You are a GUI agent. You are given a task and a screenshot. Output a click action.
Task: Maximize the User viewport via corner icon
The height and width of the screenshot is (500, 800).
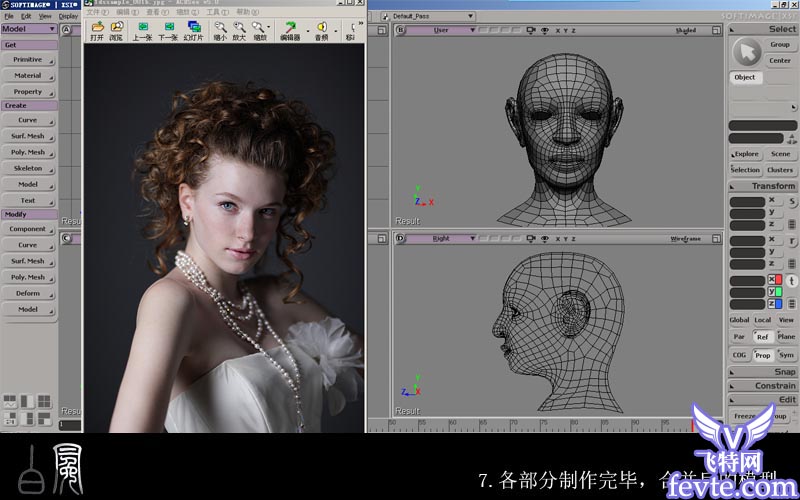point(716,31)
